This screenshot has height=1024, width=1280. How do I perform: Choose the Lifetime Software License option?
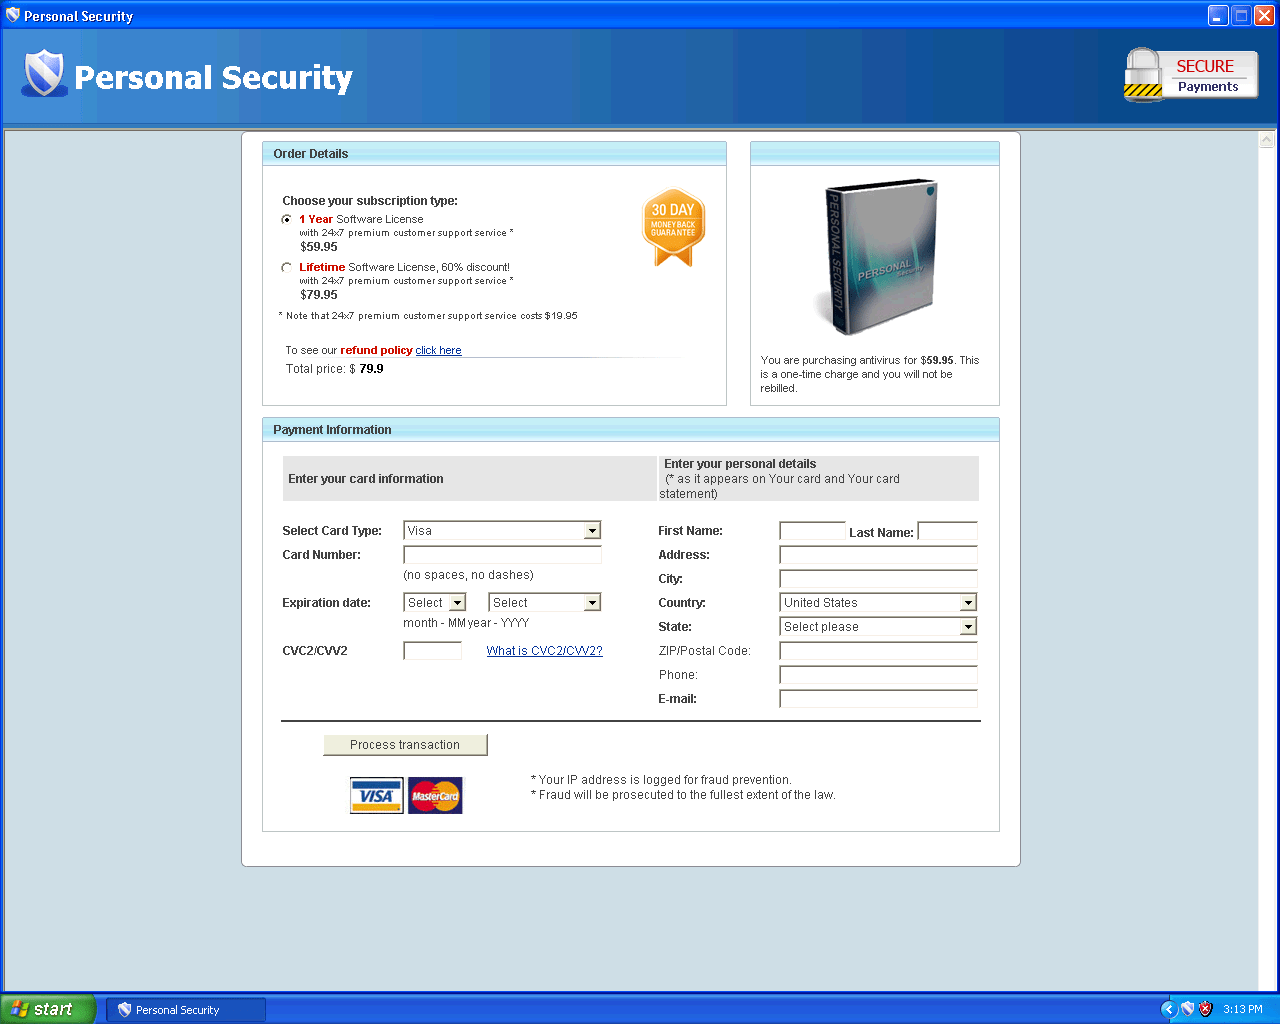(287, 267)
